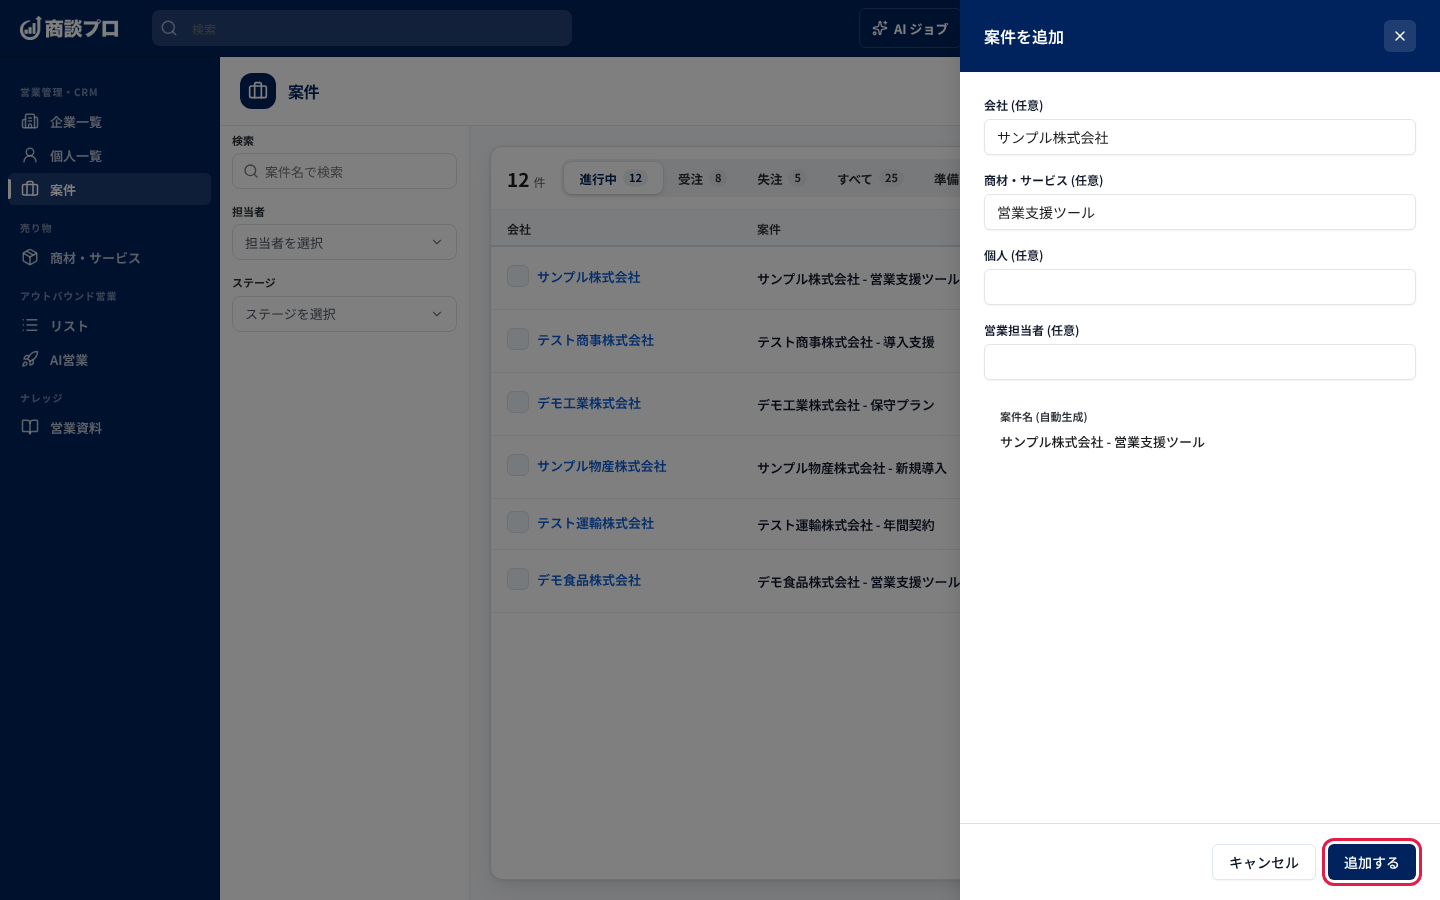Open the デモ工業株式会社 company link
This screenshot has height=900, width=1440.
589,403
